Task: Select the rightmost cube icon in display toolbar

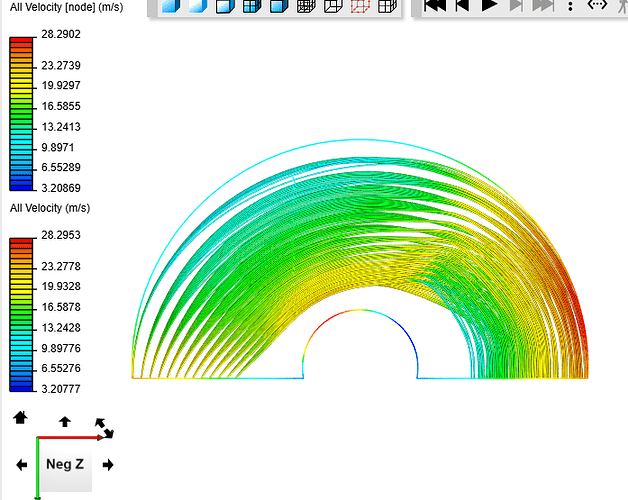Action: 387,6
